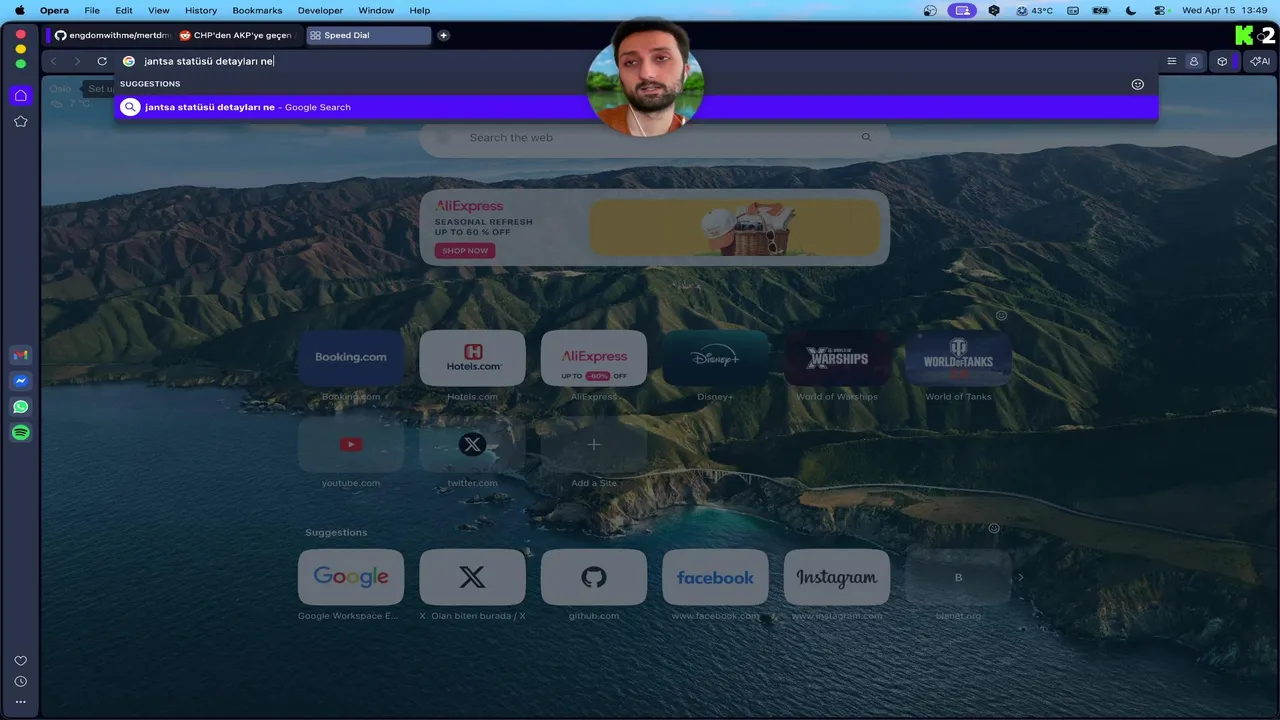Open macOS Control Center icon
Viewport: 1280px width, 720px height.
pos(1161,10)
